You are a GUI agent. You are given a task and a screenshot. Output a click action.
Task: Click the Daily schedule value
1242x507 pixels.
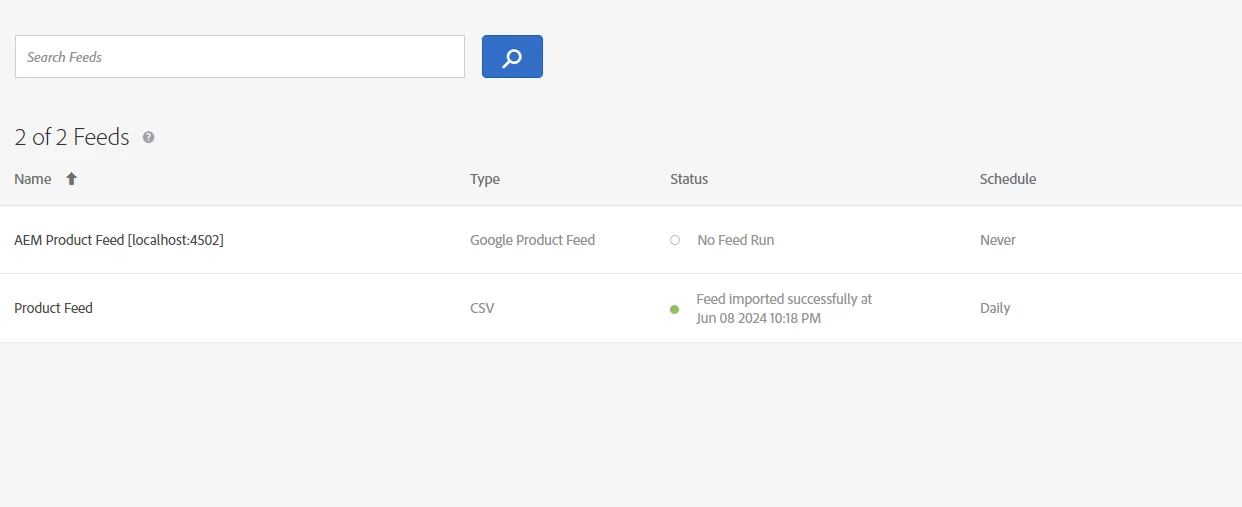(995, 308)
